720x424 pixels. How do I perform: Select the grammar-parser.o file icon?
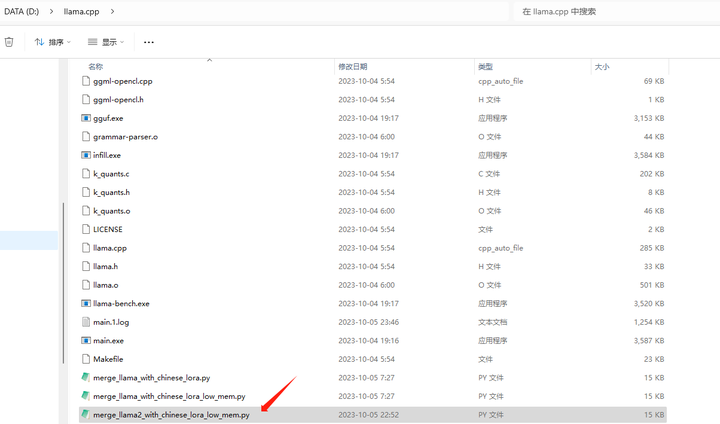pyautogui.click(x=86, y=137)
